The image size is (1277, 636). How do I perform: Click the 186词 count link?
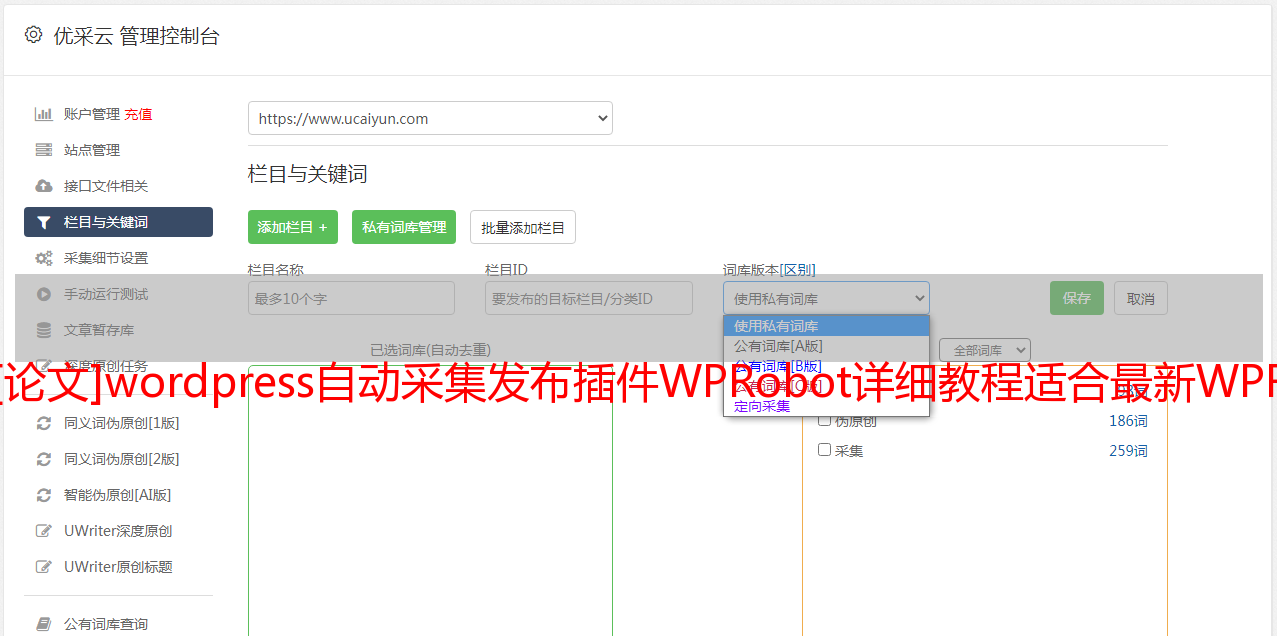[1128, 421]
